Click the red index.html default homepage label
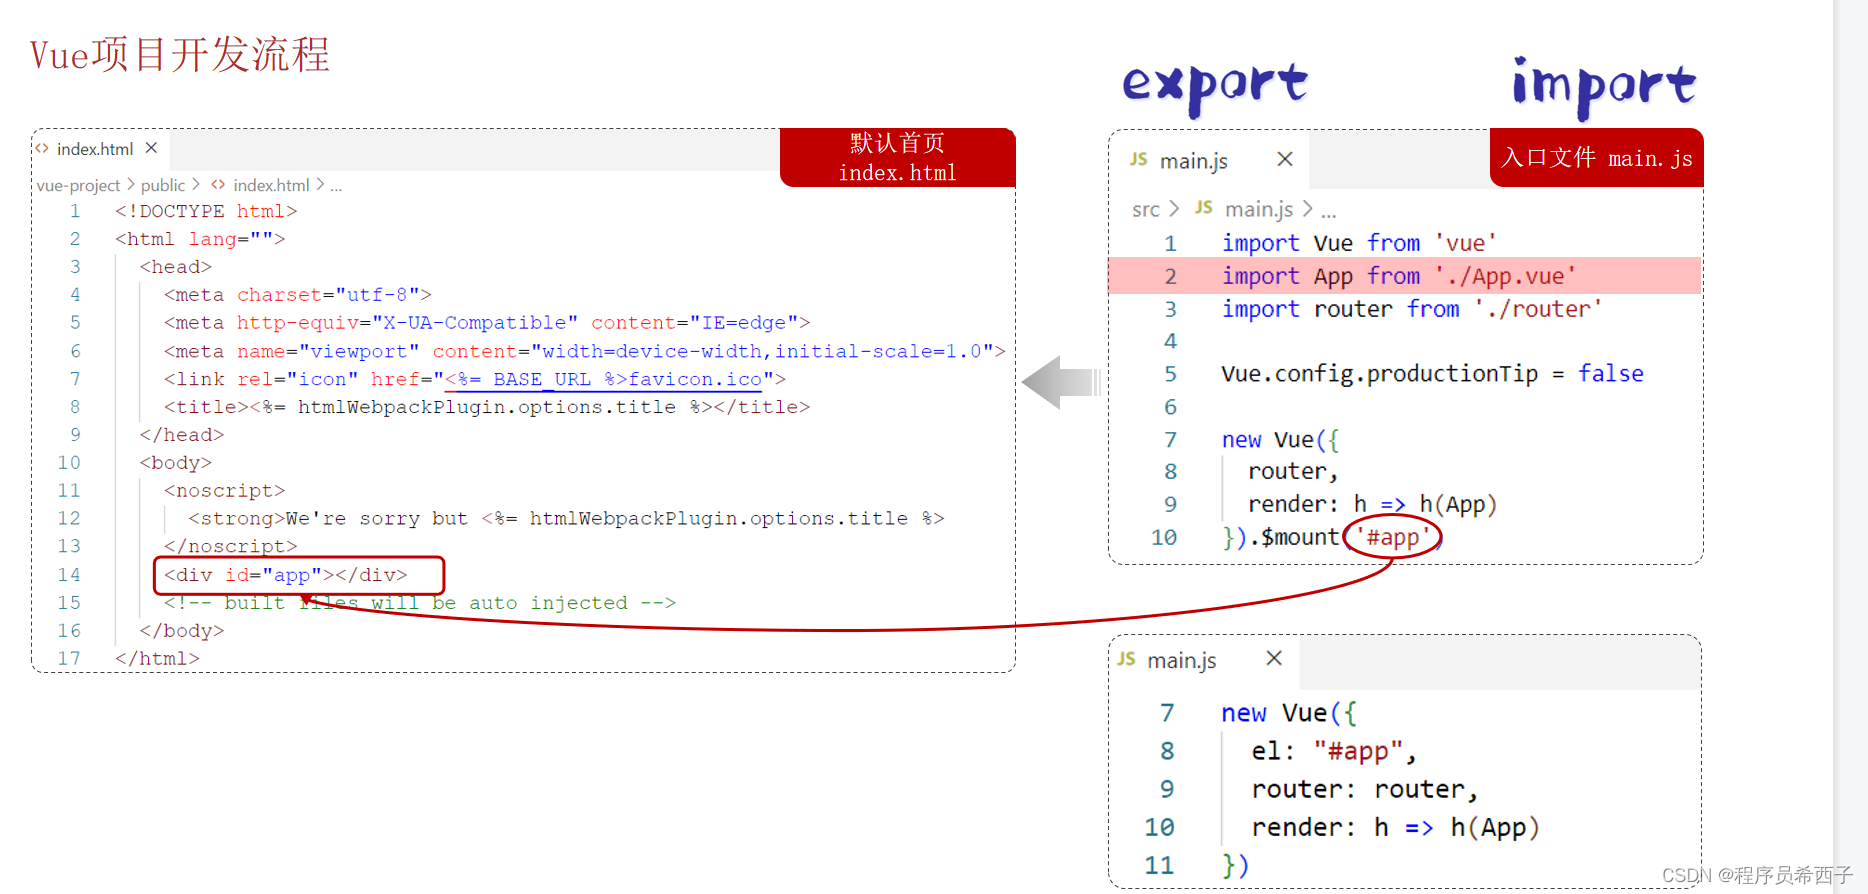 click(x=897, y=158)
